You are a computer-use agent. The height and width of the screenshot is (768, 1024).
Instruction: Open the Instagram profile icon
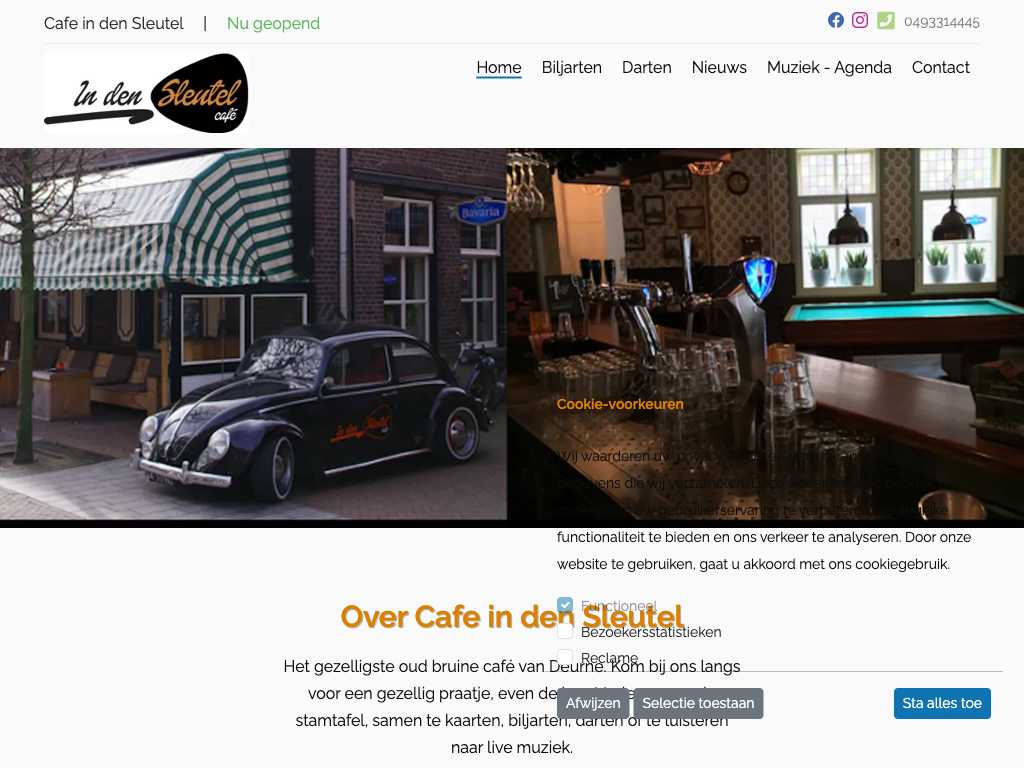coord(860,20)
